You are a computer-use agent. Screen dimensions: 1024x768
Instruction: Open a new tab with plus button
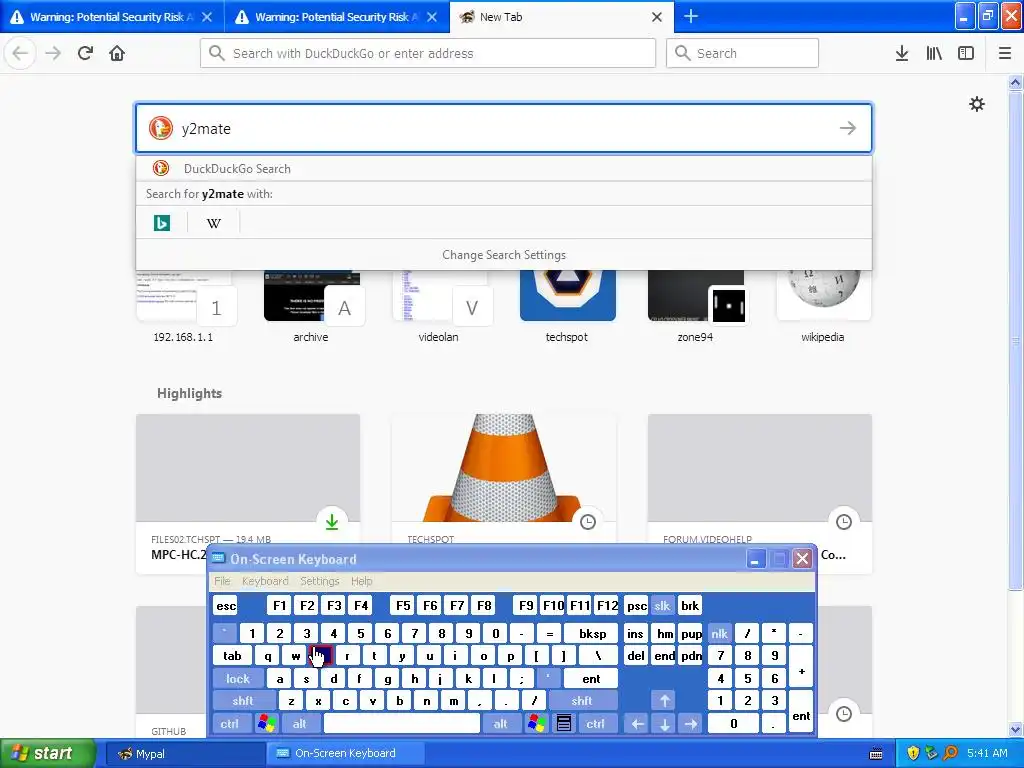691,16
